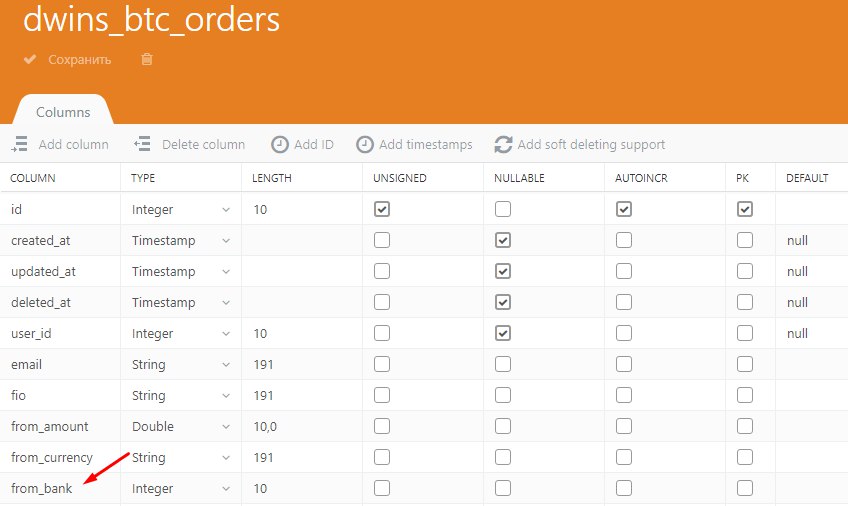Screen dimensions: 848x506
Task: Click the from_bank column name field
Action: click(x=60, y=489)
